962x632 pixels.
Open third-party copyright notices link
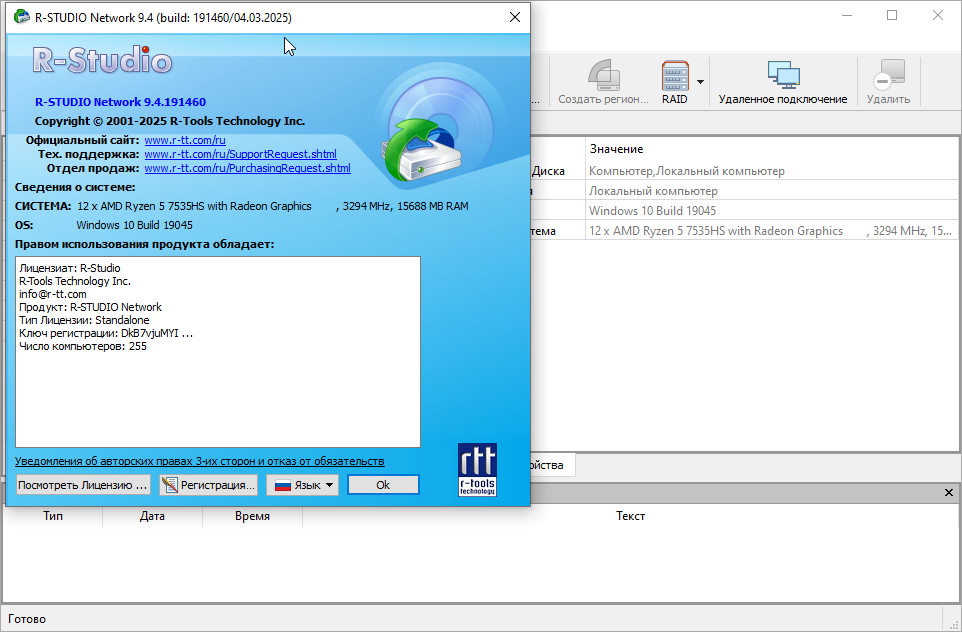tap(199, 461)
